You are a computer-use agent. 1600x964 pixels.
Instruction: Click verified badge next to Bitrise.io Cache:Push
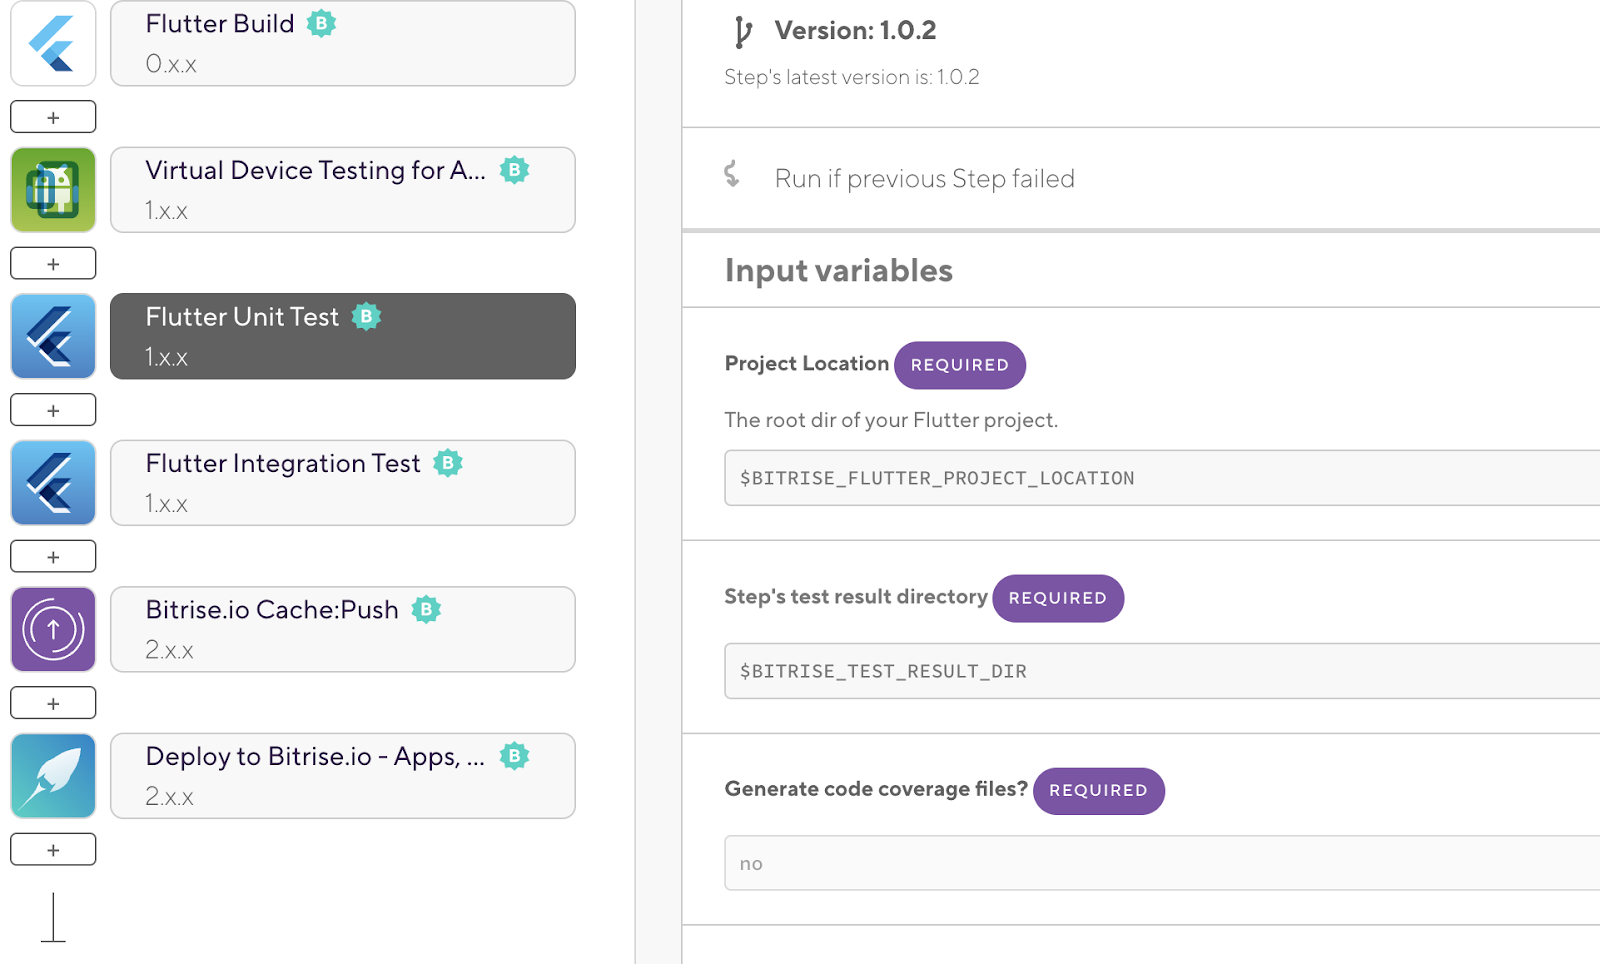426,610
